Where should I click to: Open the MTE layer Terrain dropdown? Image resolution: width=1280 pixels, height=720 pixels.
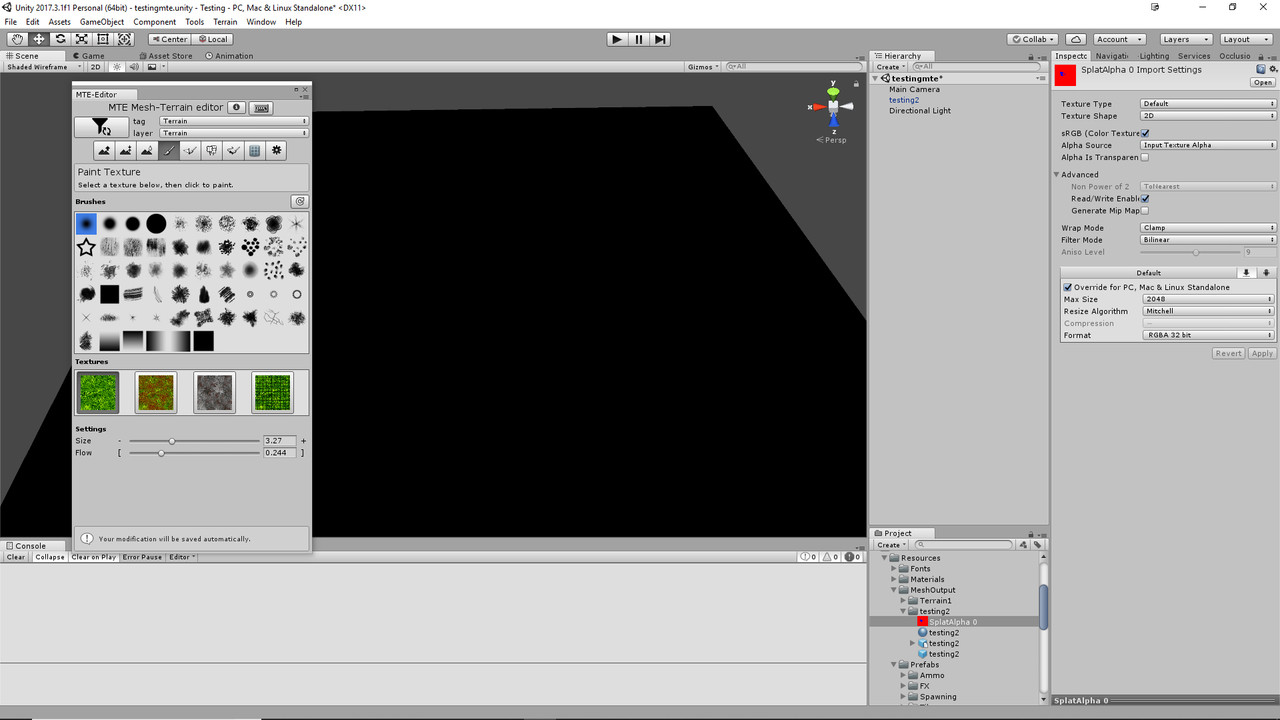(234, 133)
